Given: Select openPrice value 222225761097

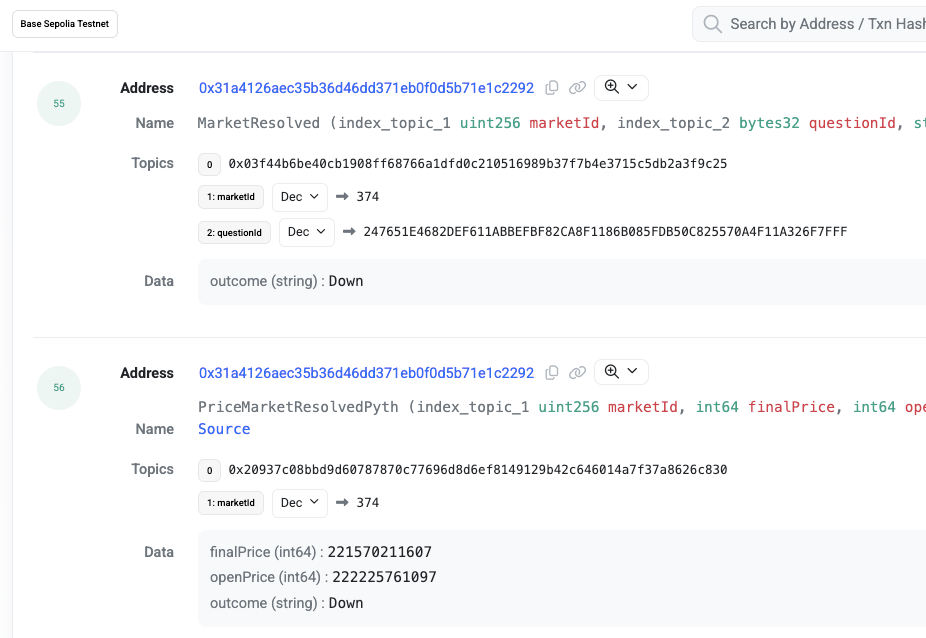Looking at the screenshot, I should pyautogui.click(x=384, y=577).
